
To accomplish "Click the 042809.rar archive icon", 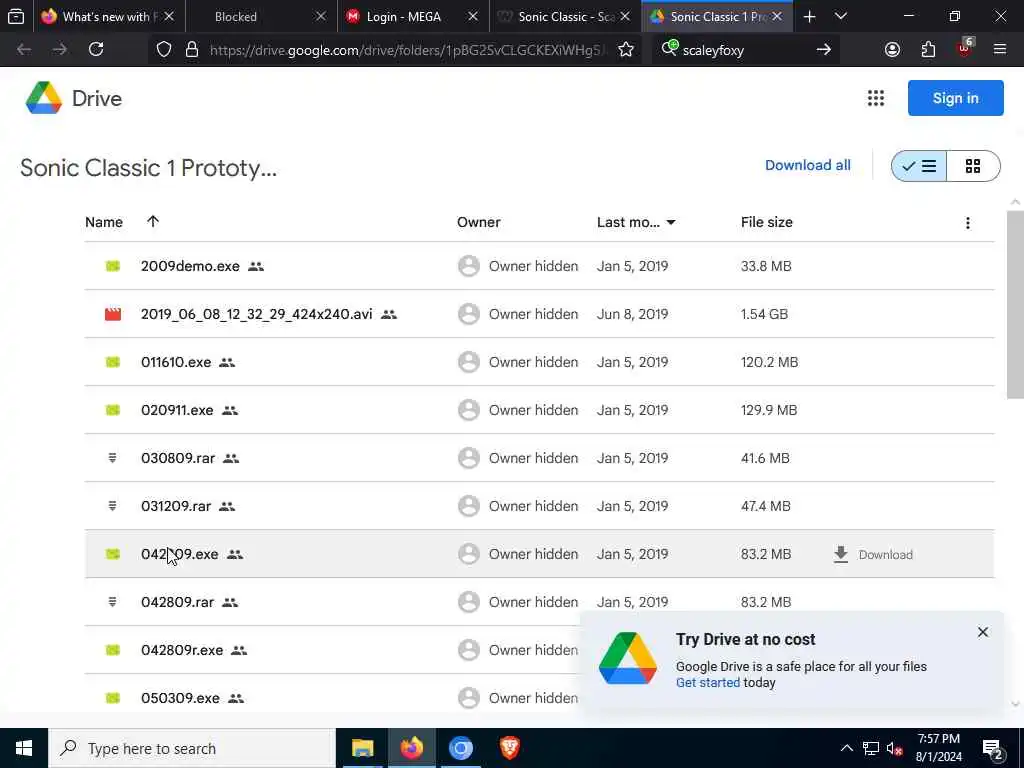I will coord(112,602).
